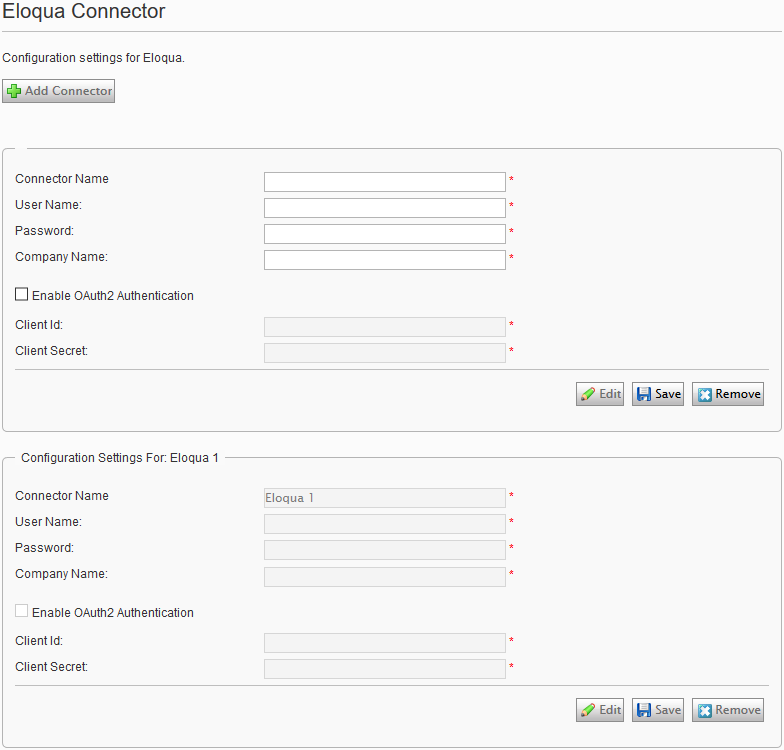This screenshot has height=750, width=784.
Task: Click Save in the new connector form
Action: point(658,394)
